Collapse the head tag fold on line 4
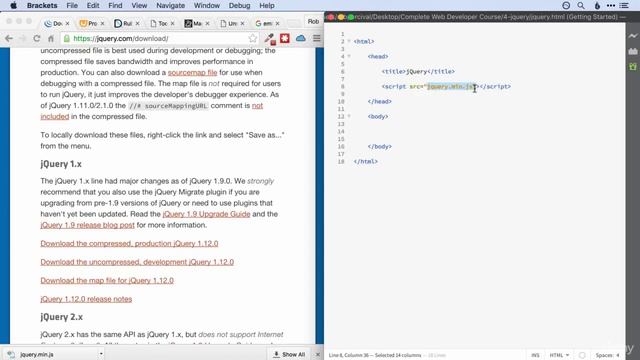The width and height of the screenshot is (640, 360). pos(349,56)
